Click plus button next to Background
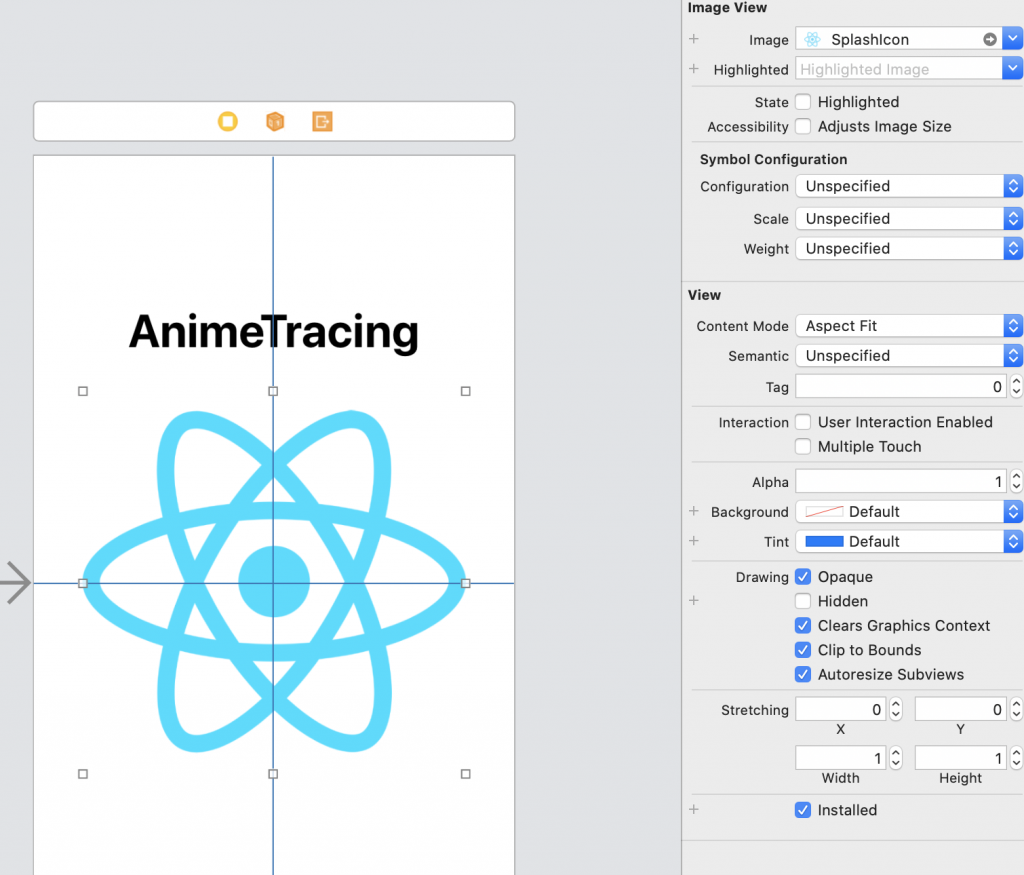The height and width of the screenshot is (875, 1024). [694, 511]
